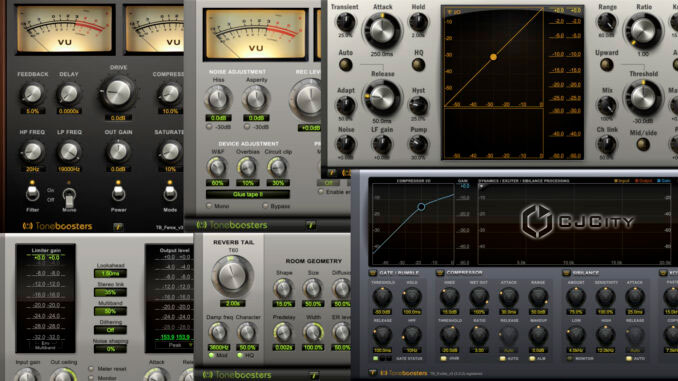Enable the Upward LED in compressor plugin

point(607,65)
